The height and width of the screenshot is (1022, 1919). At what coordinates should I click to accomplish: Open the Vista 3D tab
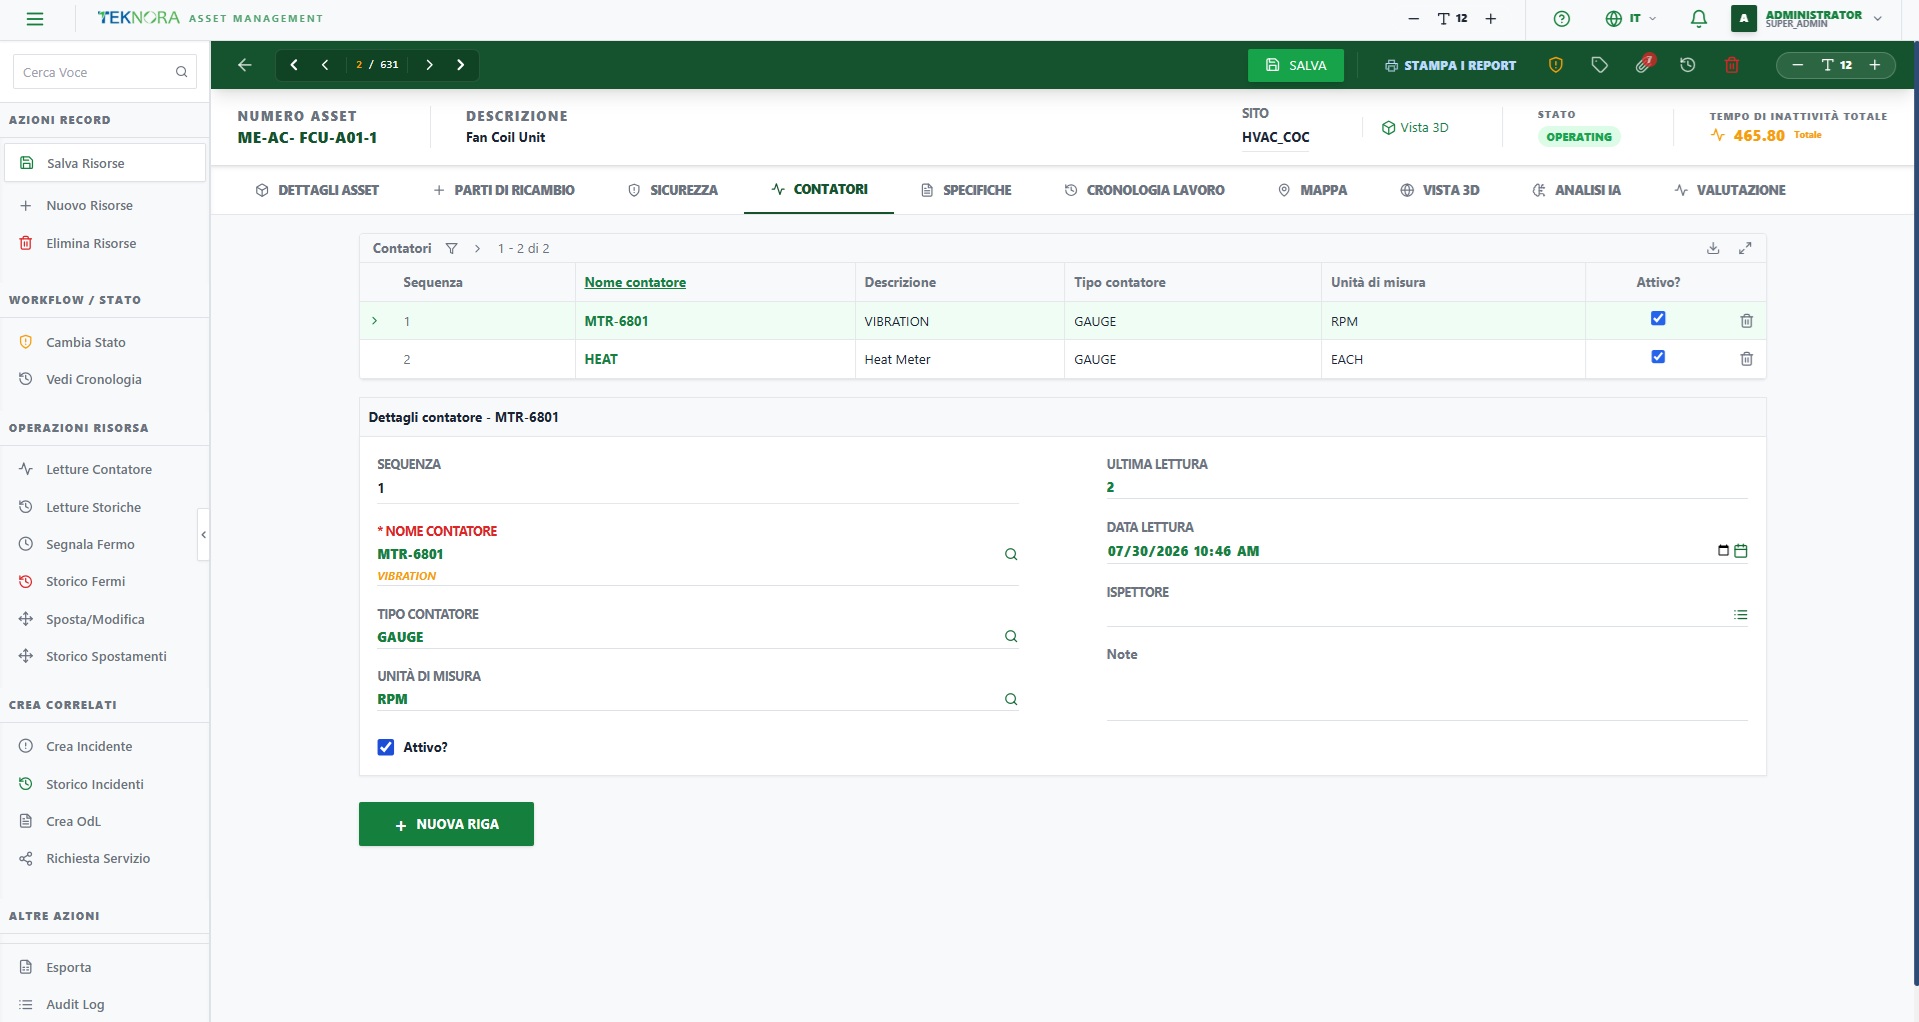coord(1439,190)
